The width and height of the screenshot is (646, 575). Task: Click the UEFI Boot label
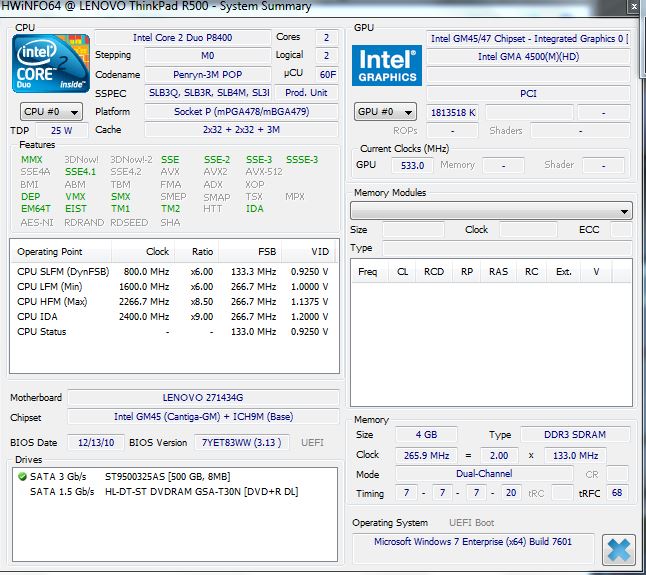click(x=471, y=523)
